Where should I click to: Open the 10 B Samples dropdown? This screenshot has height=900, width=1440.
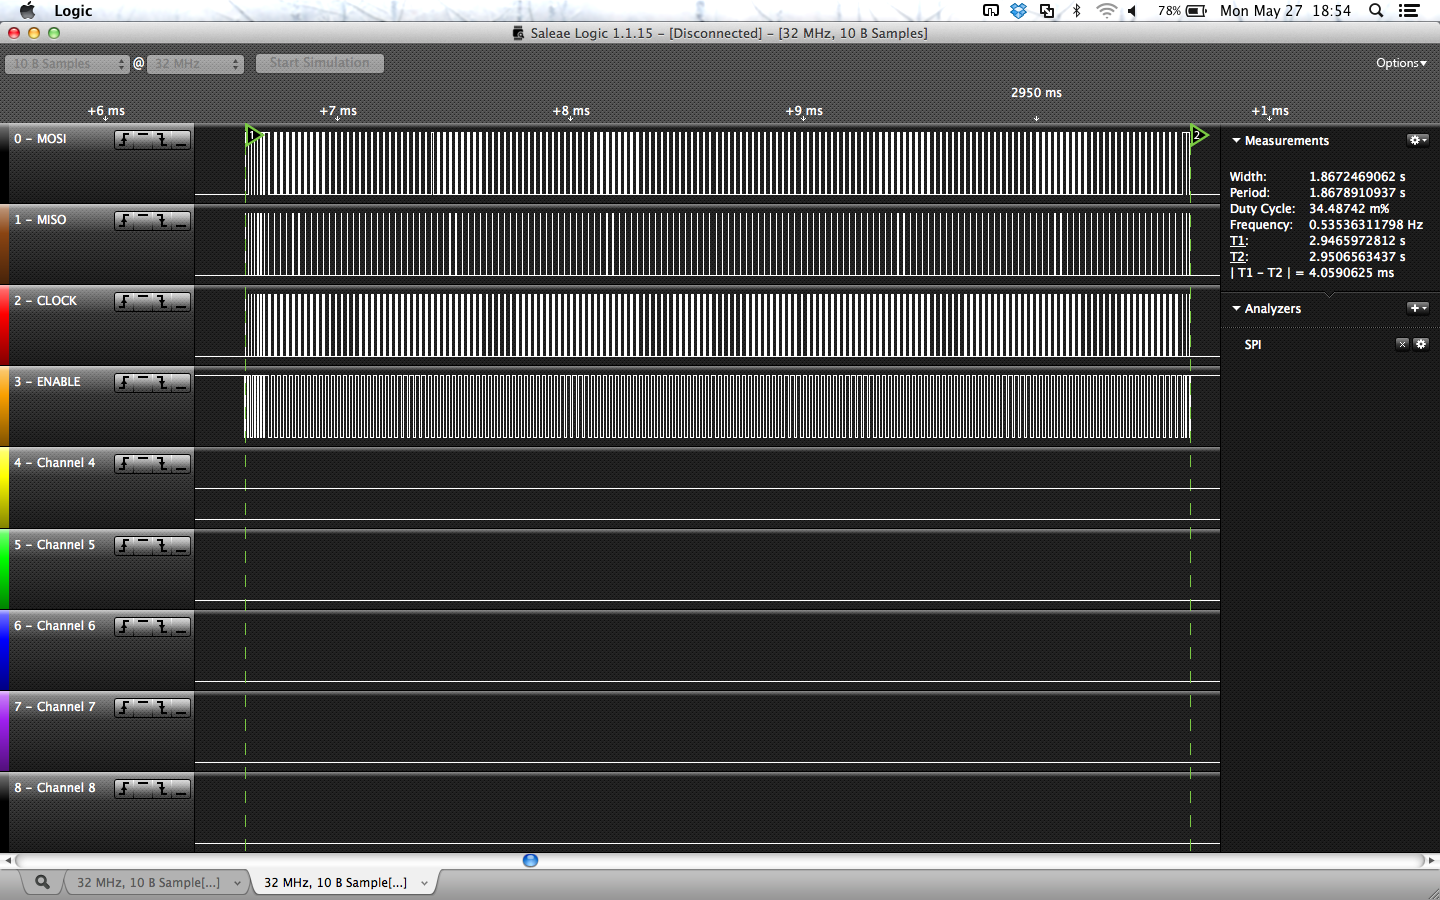tap(67, 63)
